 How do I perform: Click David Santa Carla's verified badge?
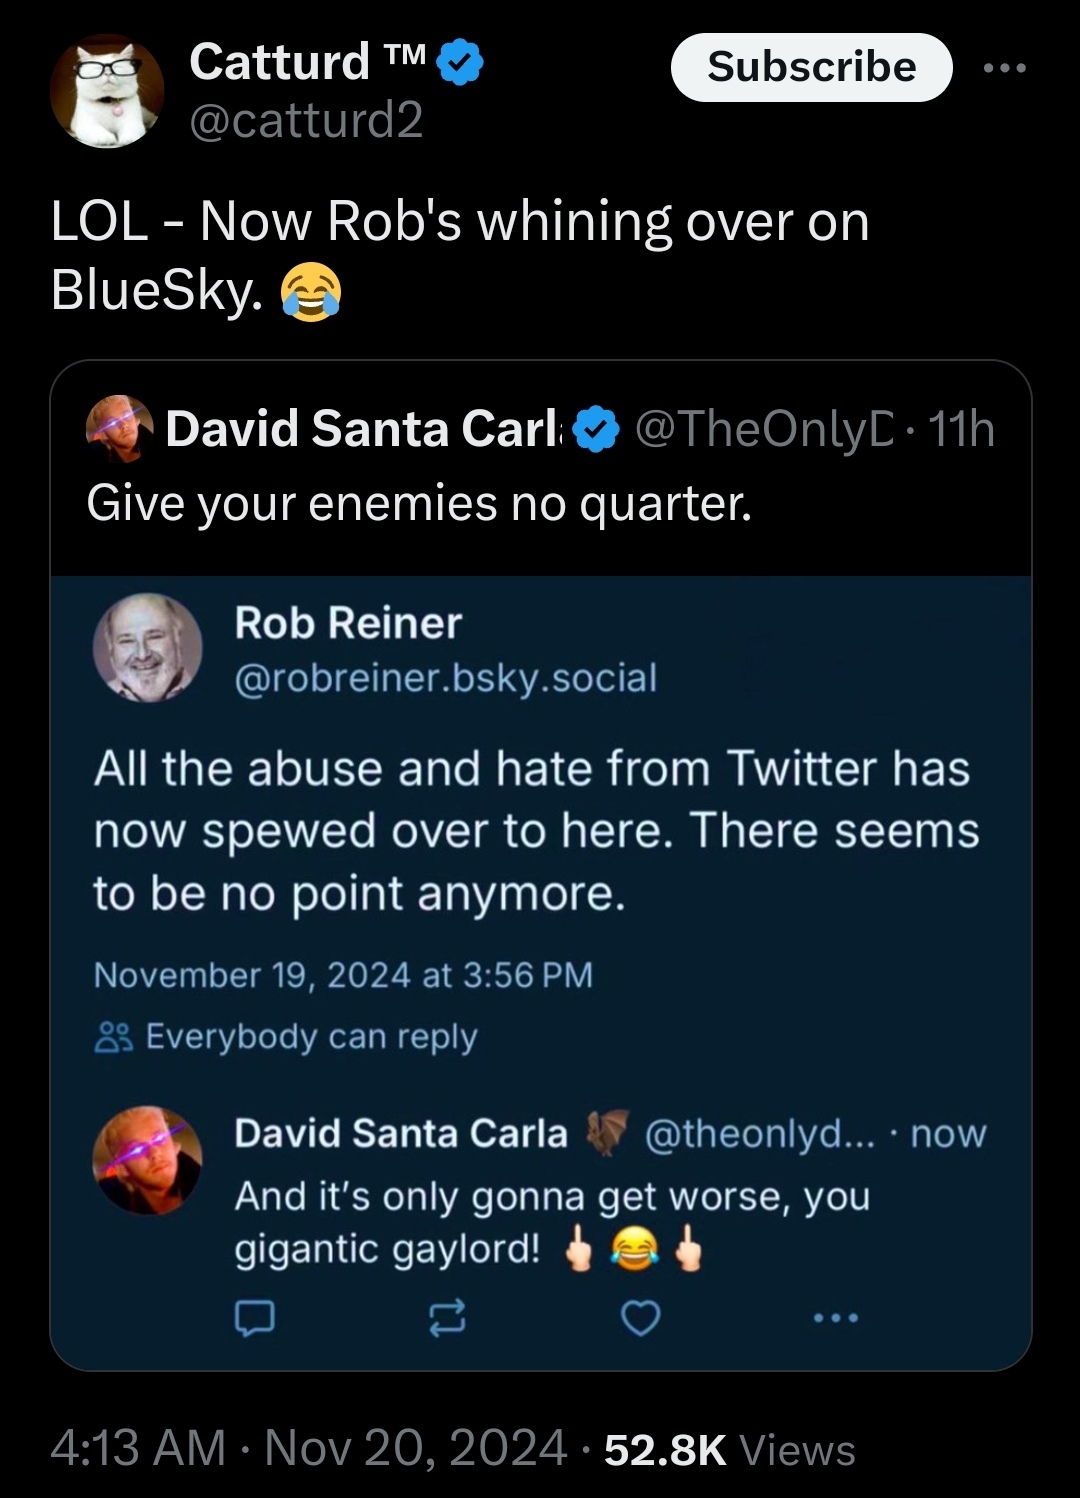pos(598,430)
